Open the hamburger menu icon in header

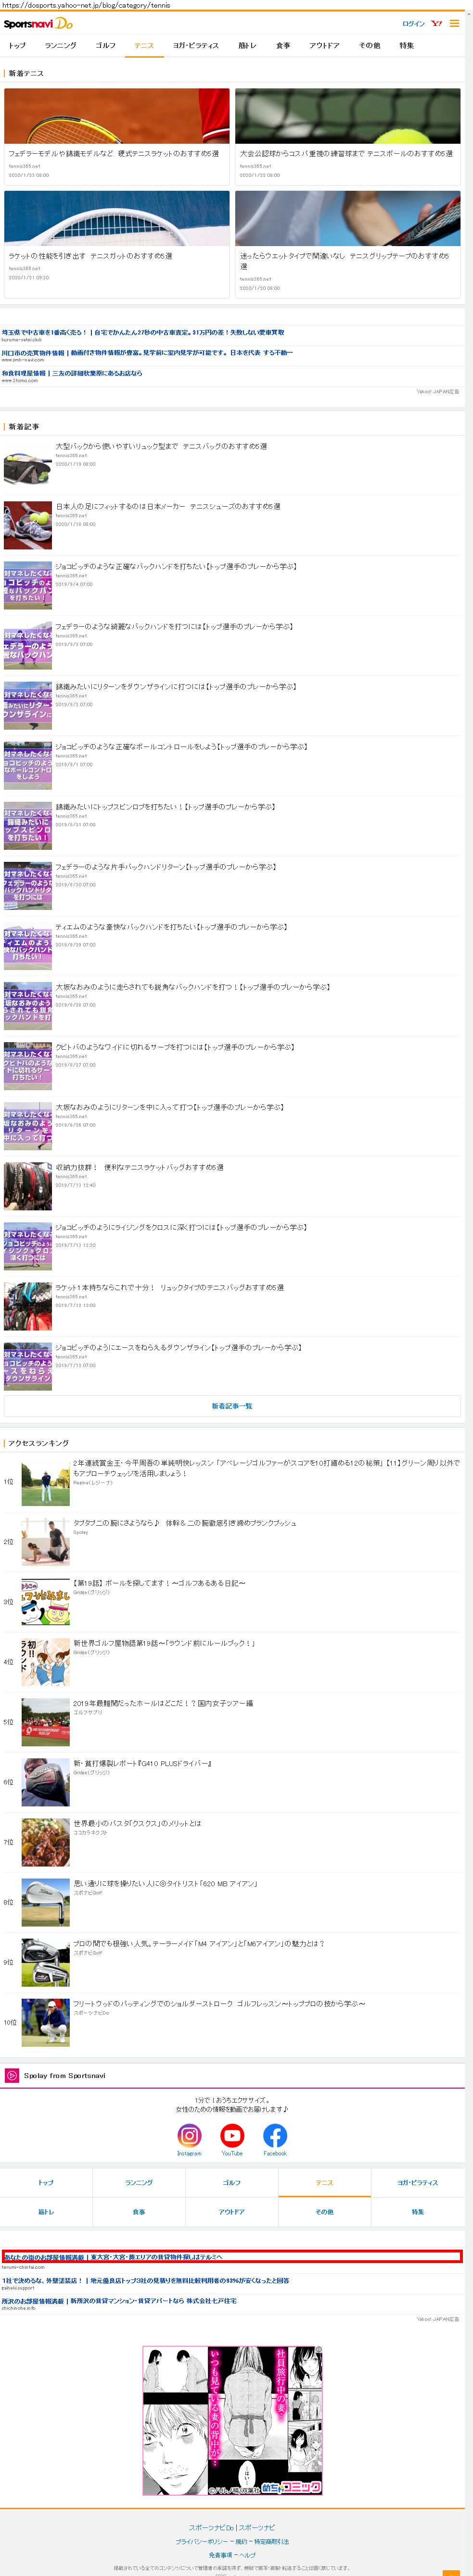point(454,23)
